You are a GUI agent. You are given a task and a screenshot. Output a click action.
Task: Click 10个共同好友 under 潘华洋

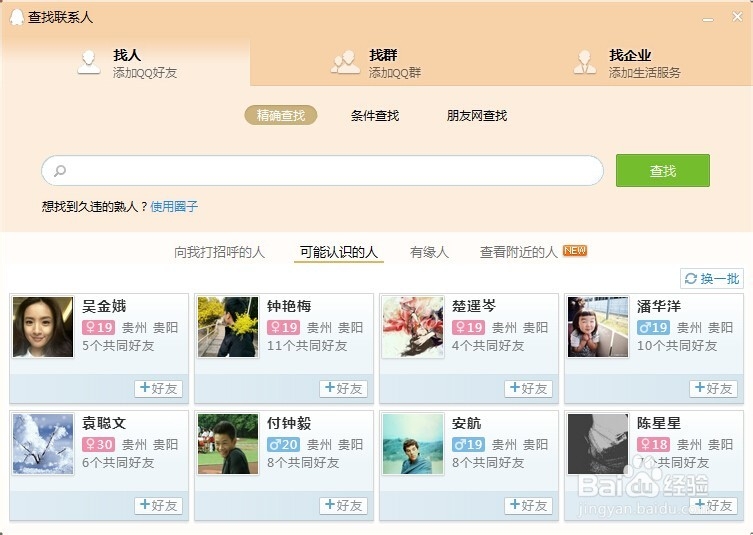pos(677,346)
